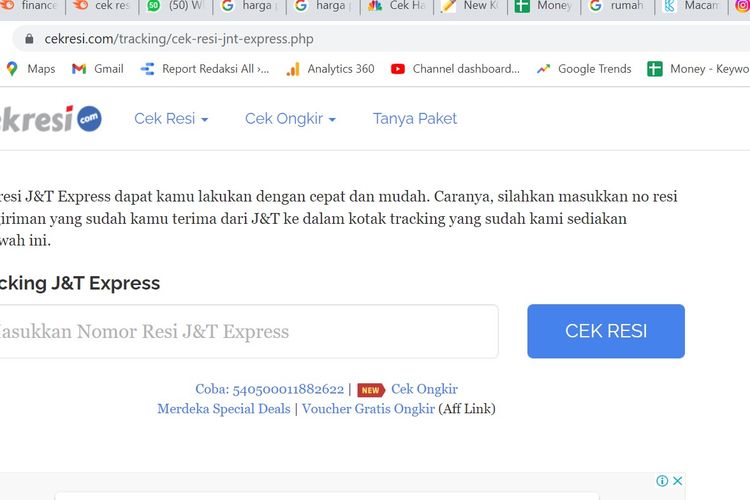
Task: Open the Merdeka Special Deals link
Action: (224, 408)
